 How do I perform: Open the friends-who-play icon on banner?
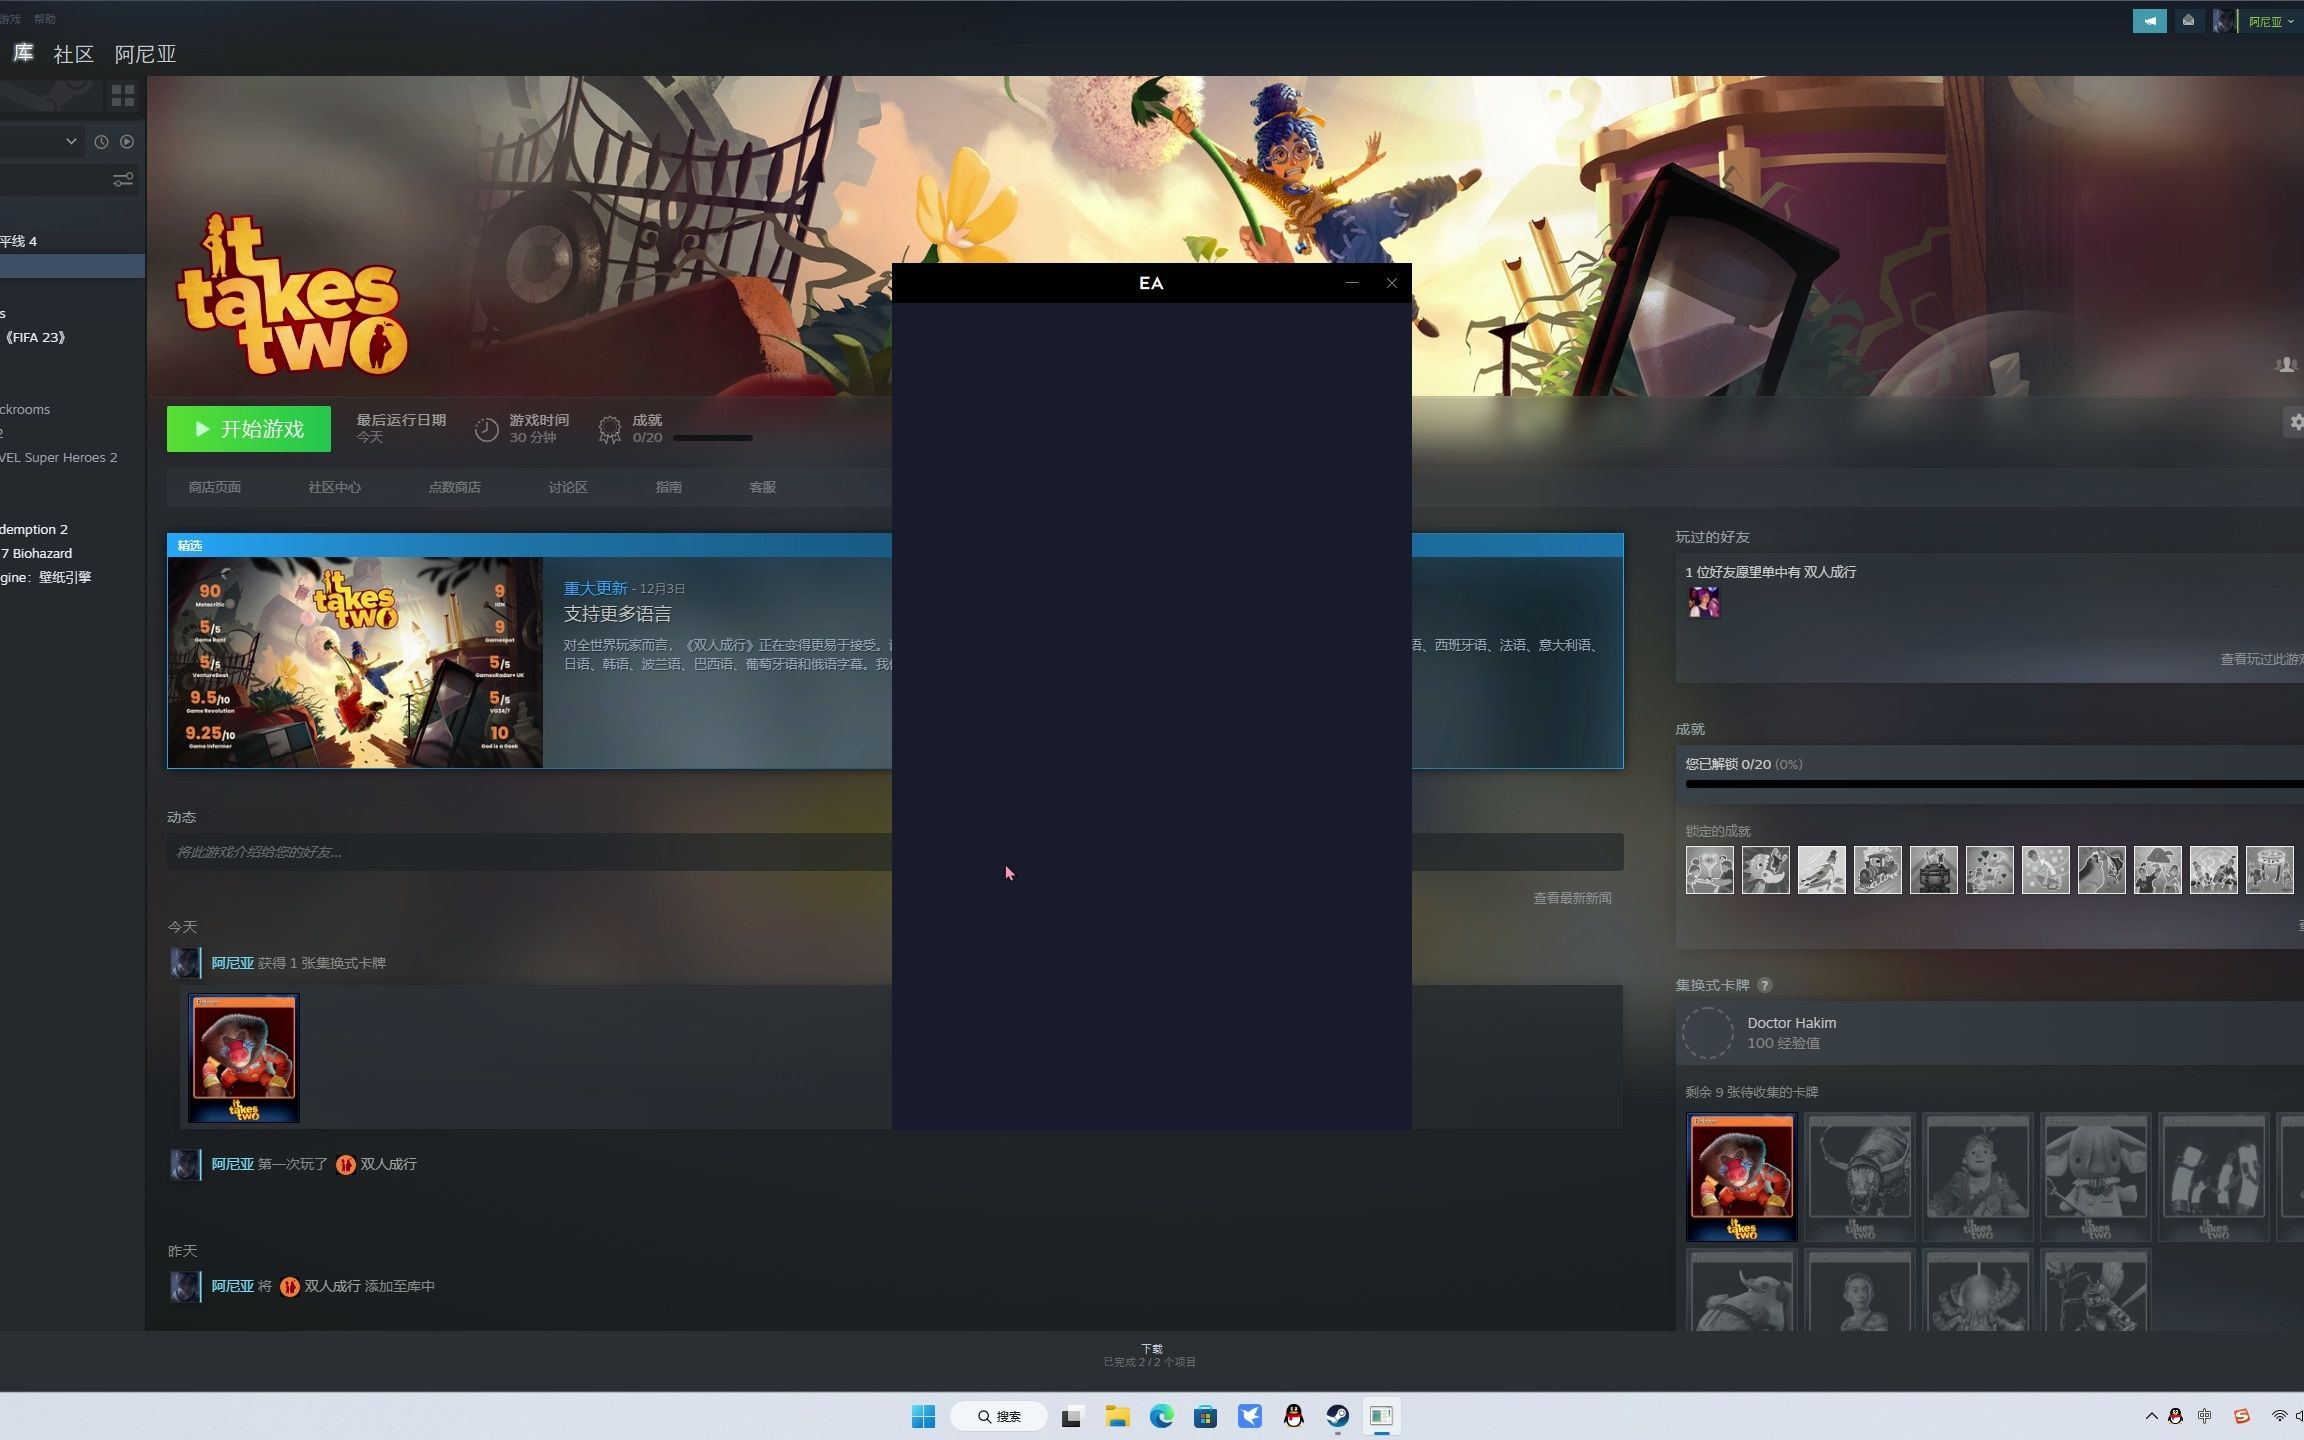tap(2285, 365)
